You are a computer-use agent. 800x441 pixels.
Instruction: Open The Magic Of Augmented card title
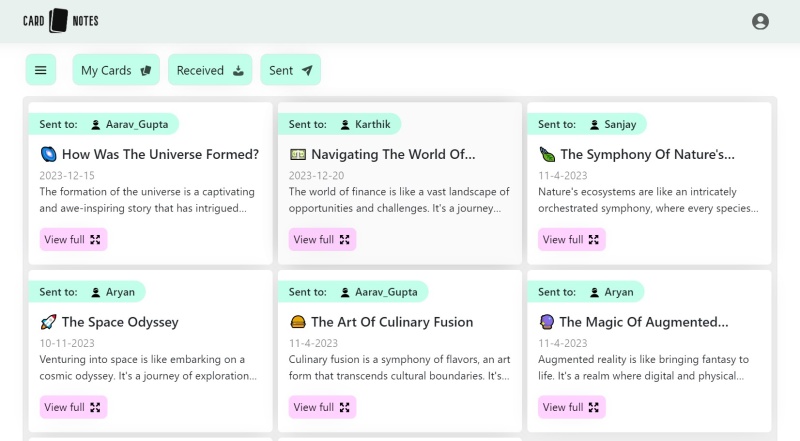[x=643, y=322]
